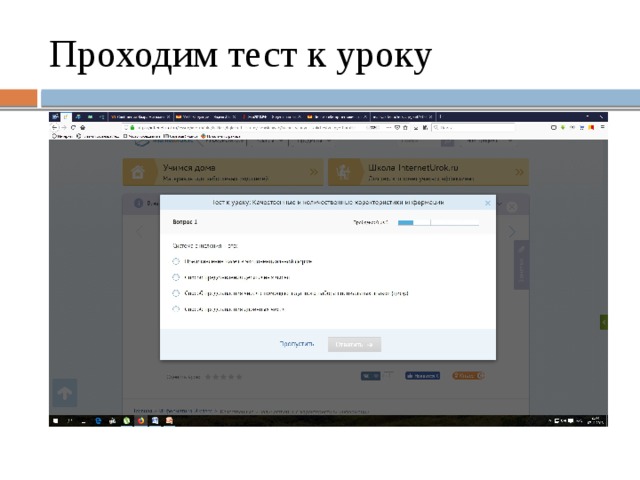
Task: Click the green side tab on right edge
Action: [x=604, y=322]
